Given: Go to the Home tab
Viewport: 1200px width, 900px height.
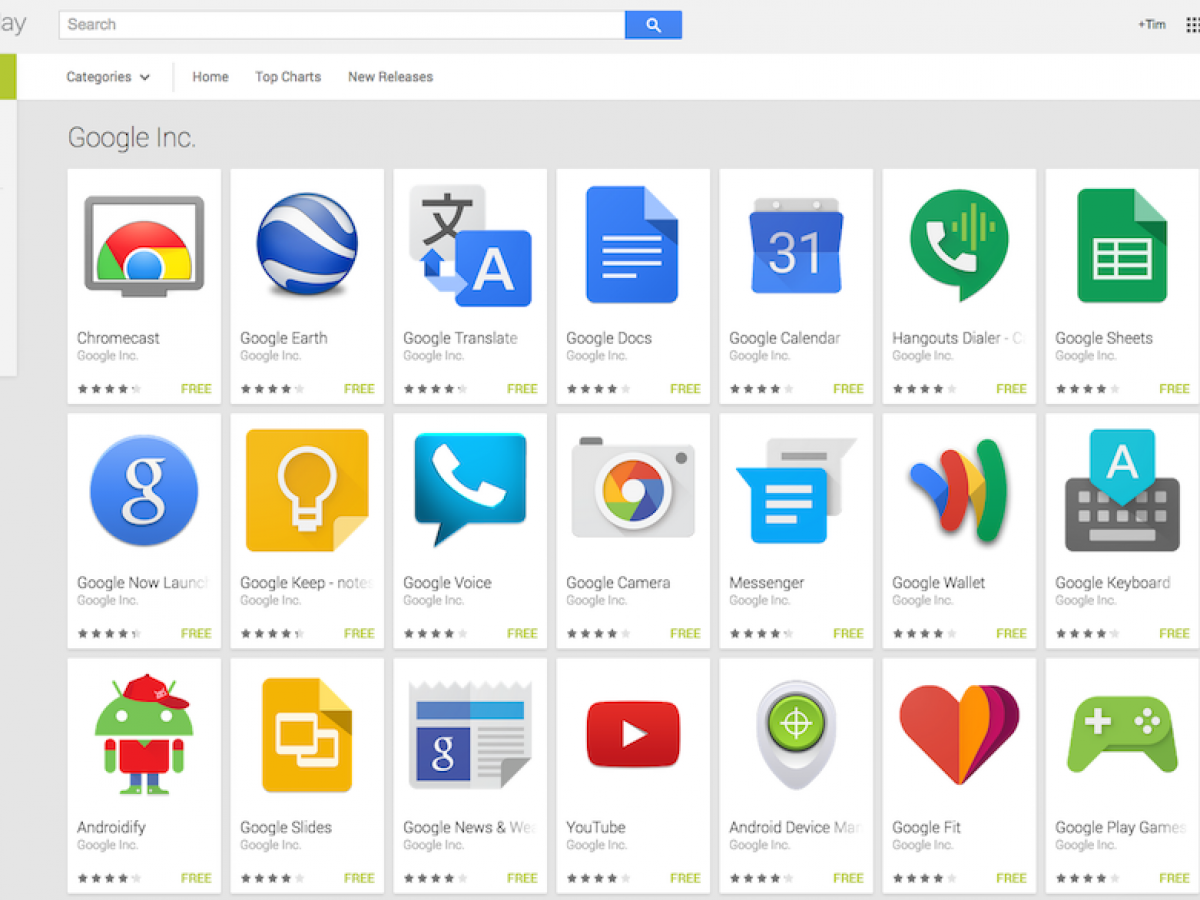Looking at the screenshot, I should 210,77.
